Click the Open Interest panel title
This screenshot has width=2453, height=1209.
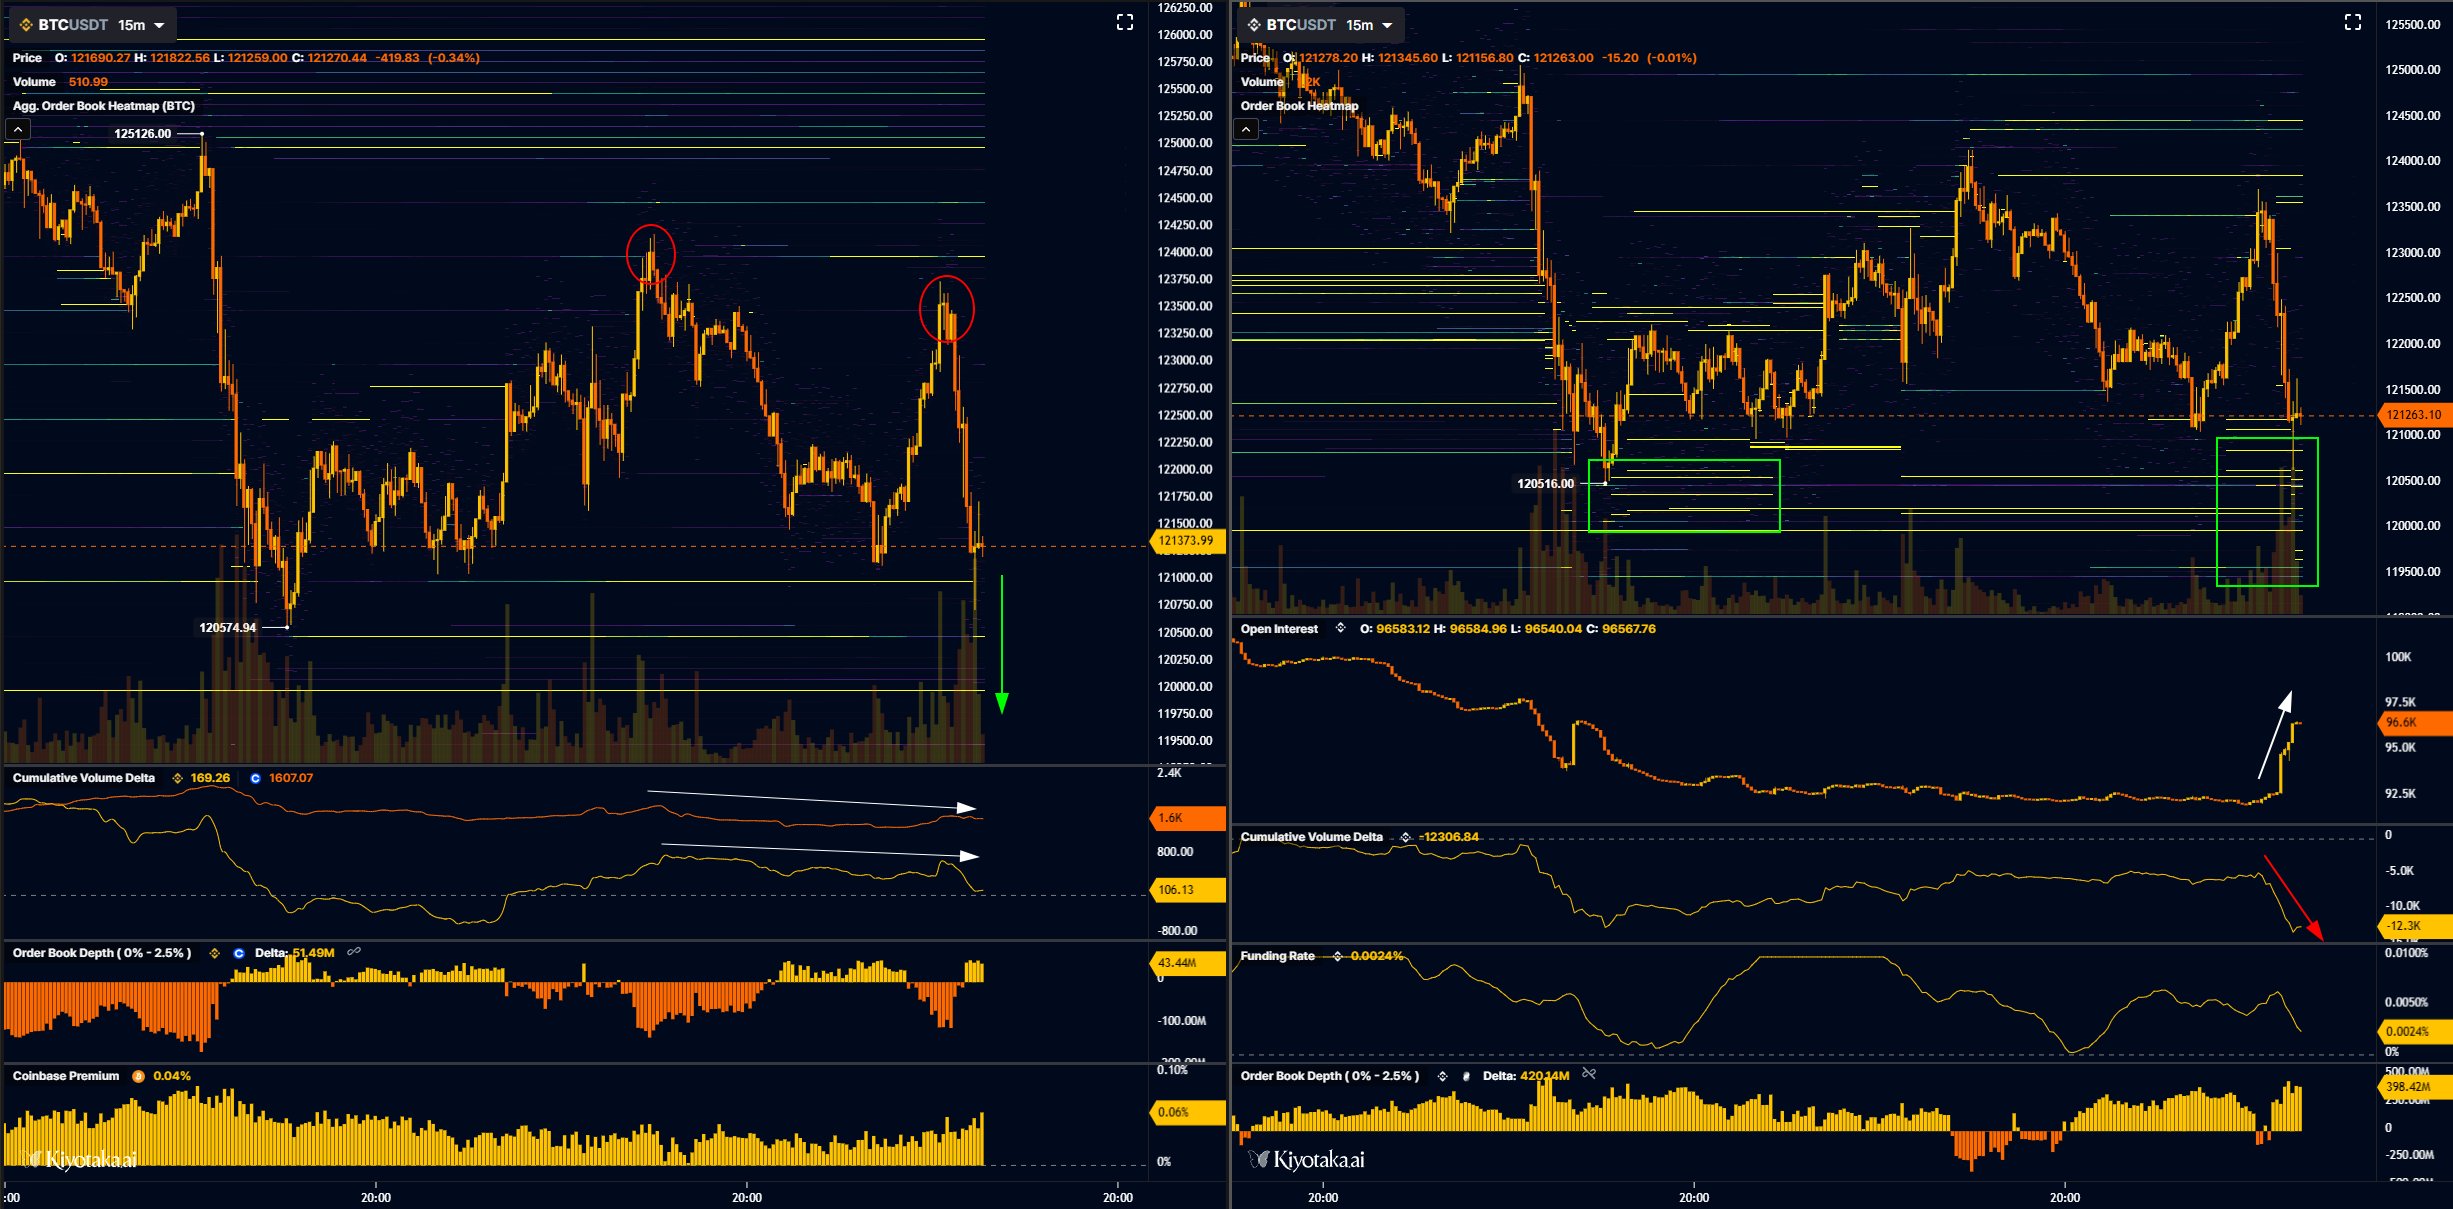coord(1278,629)
